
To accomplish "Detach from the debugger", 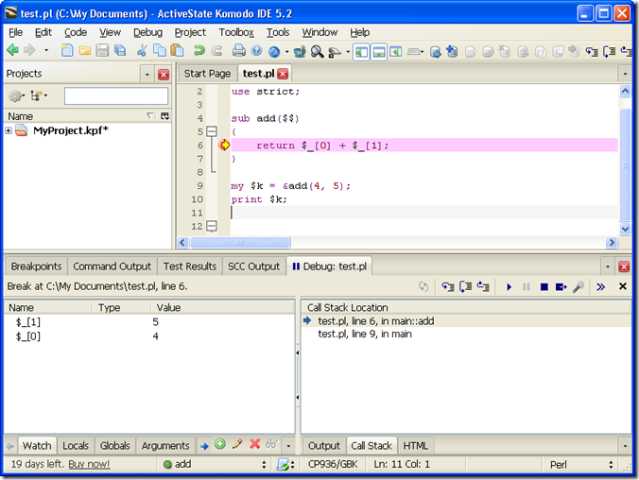I will point(561,287).
